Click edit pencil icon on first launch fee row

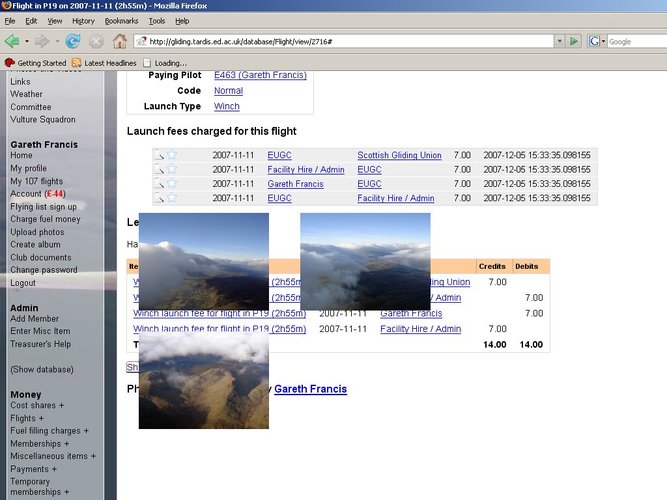pos(159,155)
